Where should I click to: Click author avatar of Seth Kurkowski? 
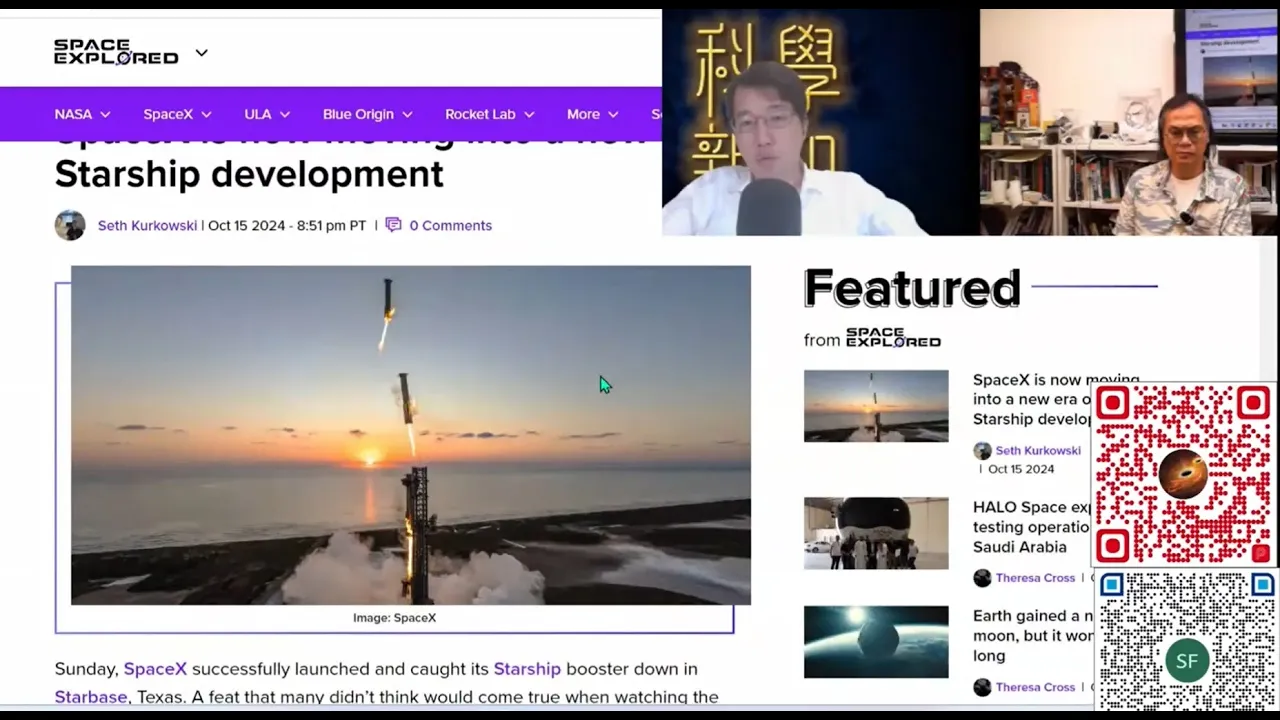click(x=70, y=225)
